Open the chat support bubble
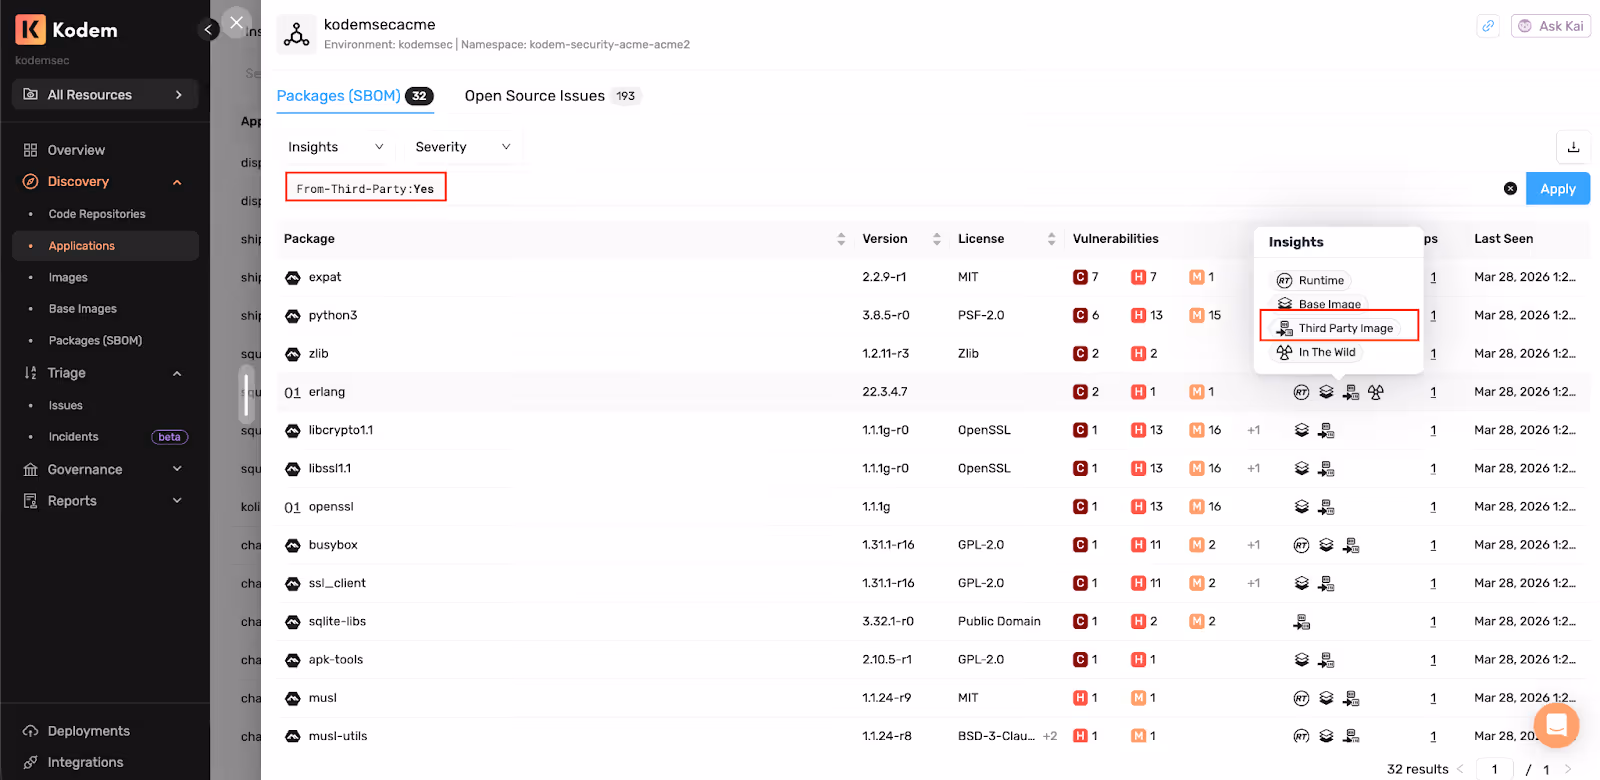This screenshot has height=780, width=1600. click(x=1556, y=724)
